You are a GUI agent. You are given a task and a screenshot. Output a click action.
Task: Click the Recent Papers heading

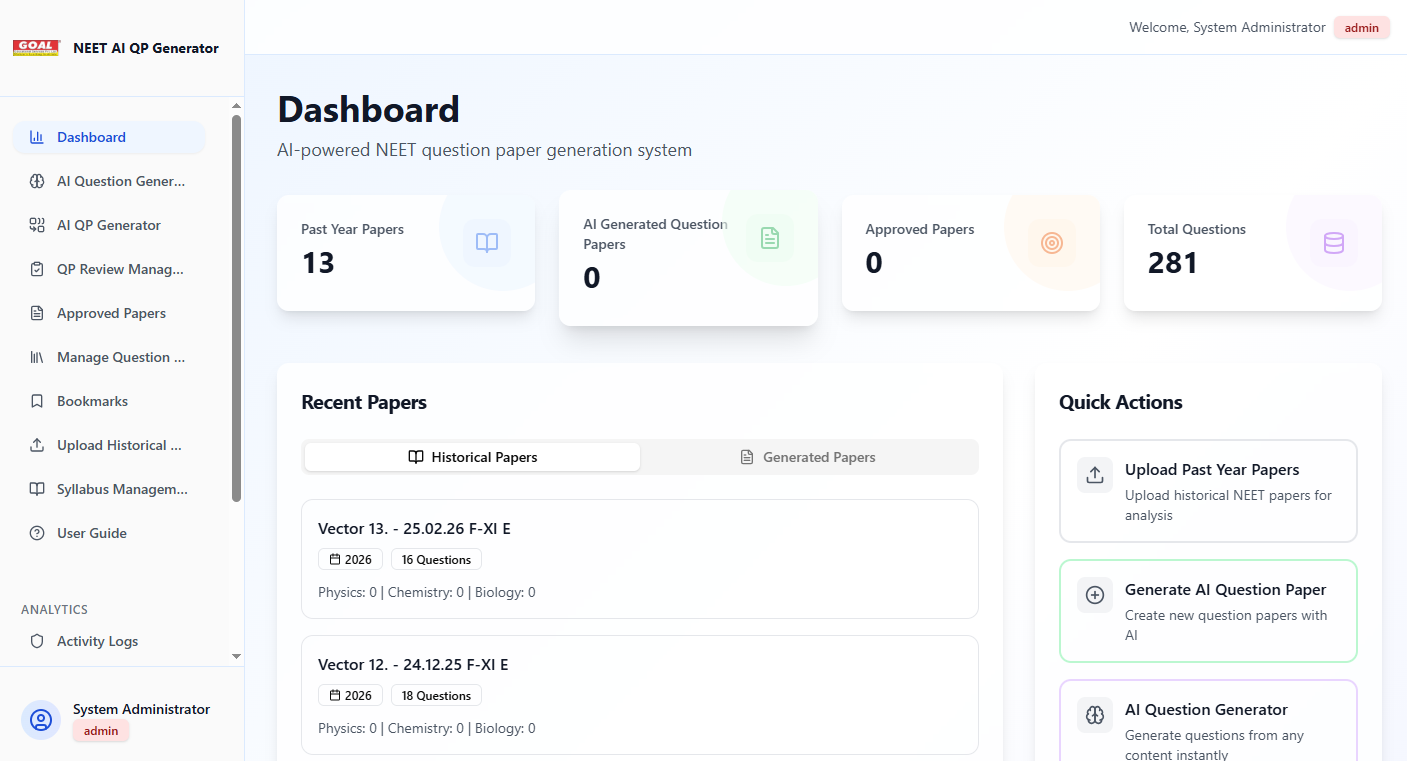pos(364,403)
